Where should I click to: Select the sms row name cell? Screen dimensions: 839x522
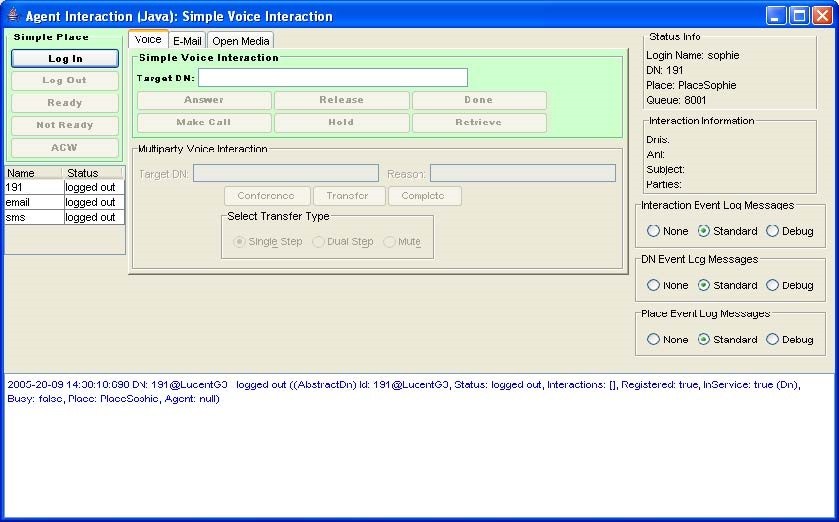point(34,217)
